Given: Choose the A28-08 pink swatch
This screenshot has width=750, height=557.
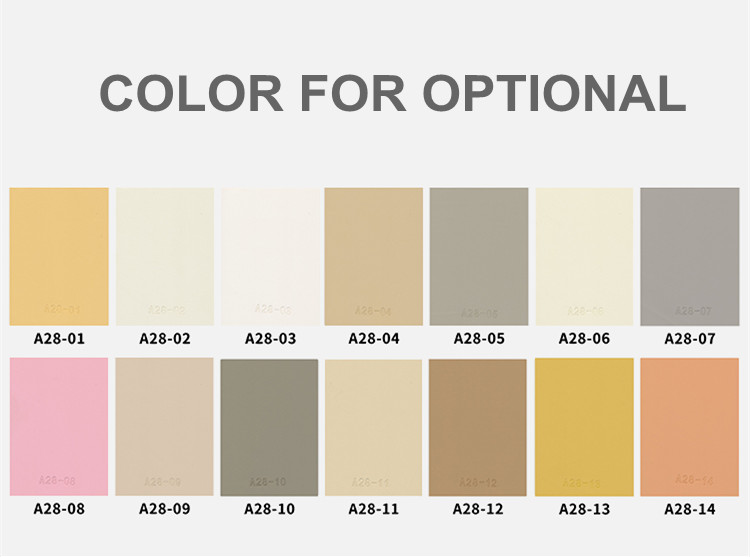Looking at the screenshot, I should [x=59, y=426].
